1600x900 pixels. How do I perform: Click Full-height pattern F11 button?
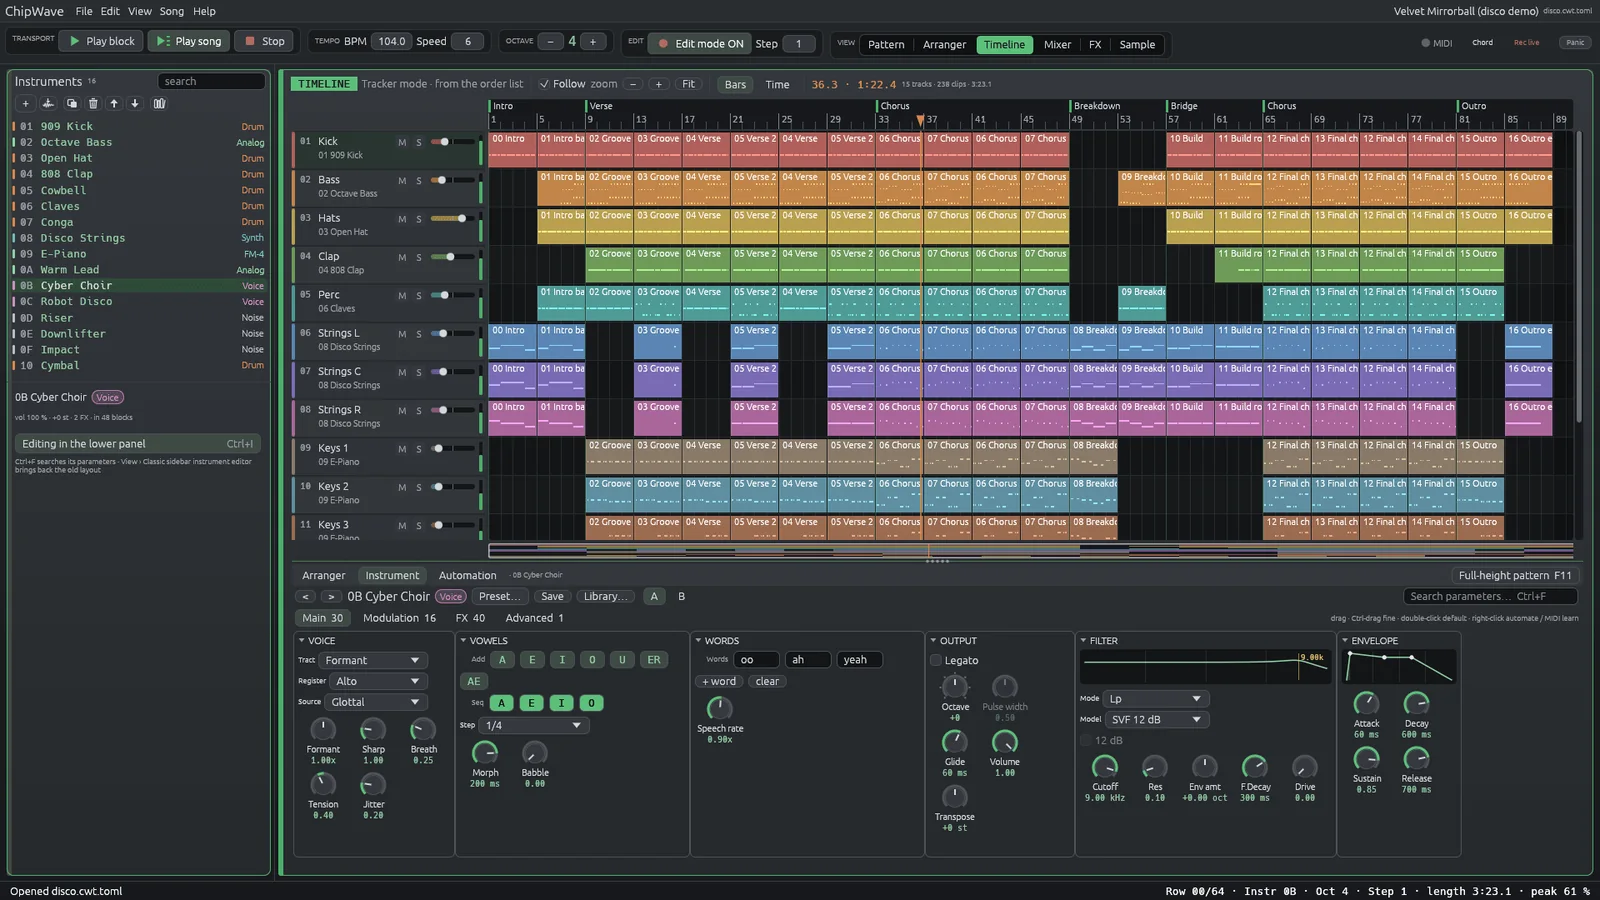1514,576
